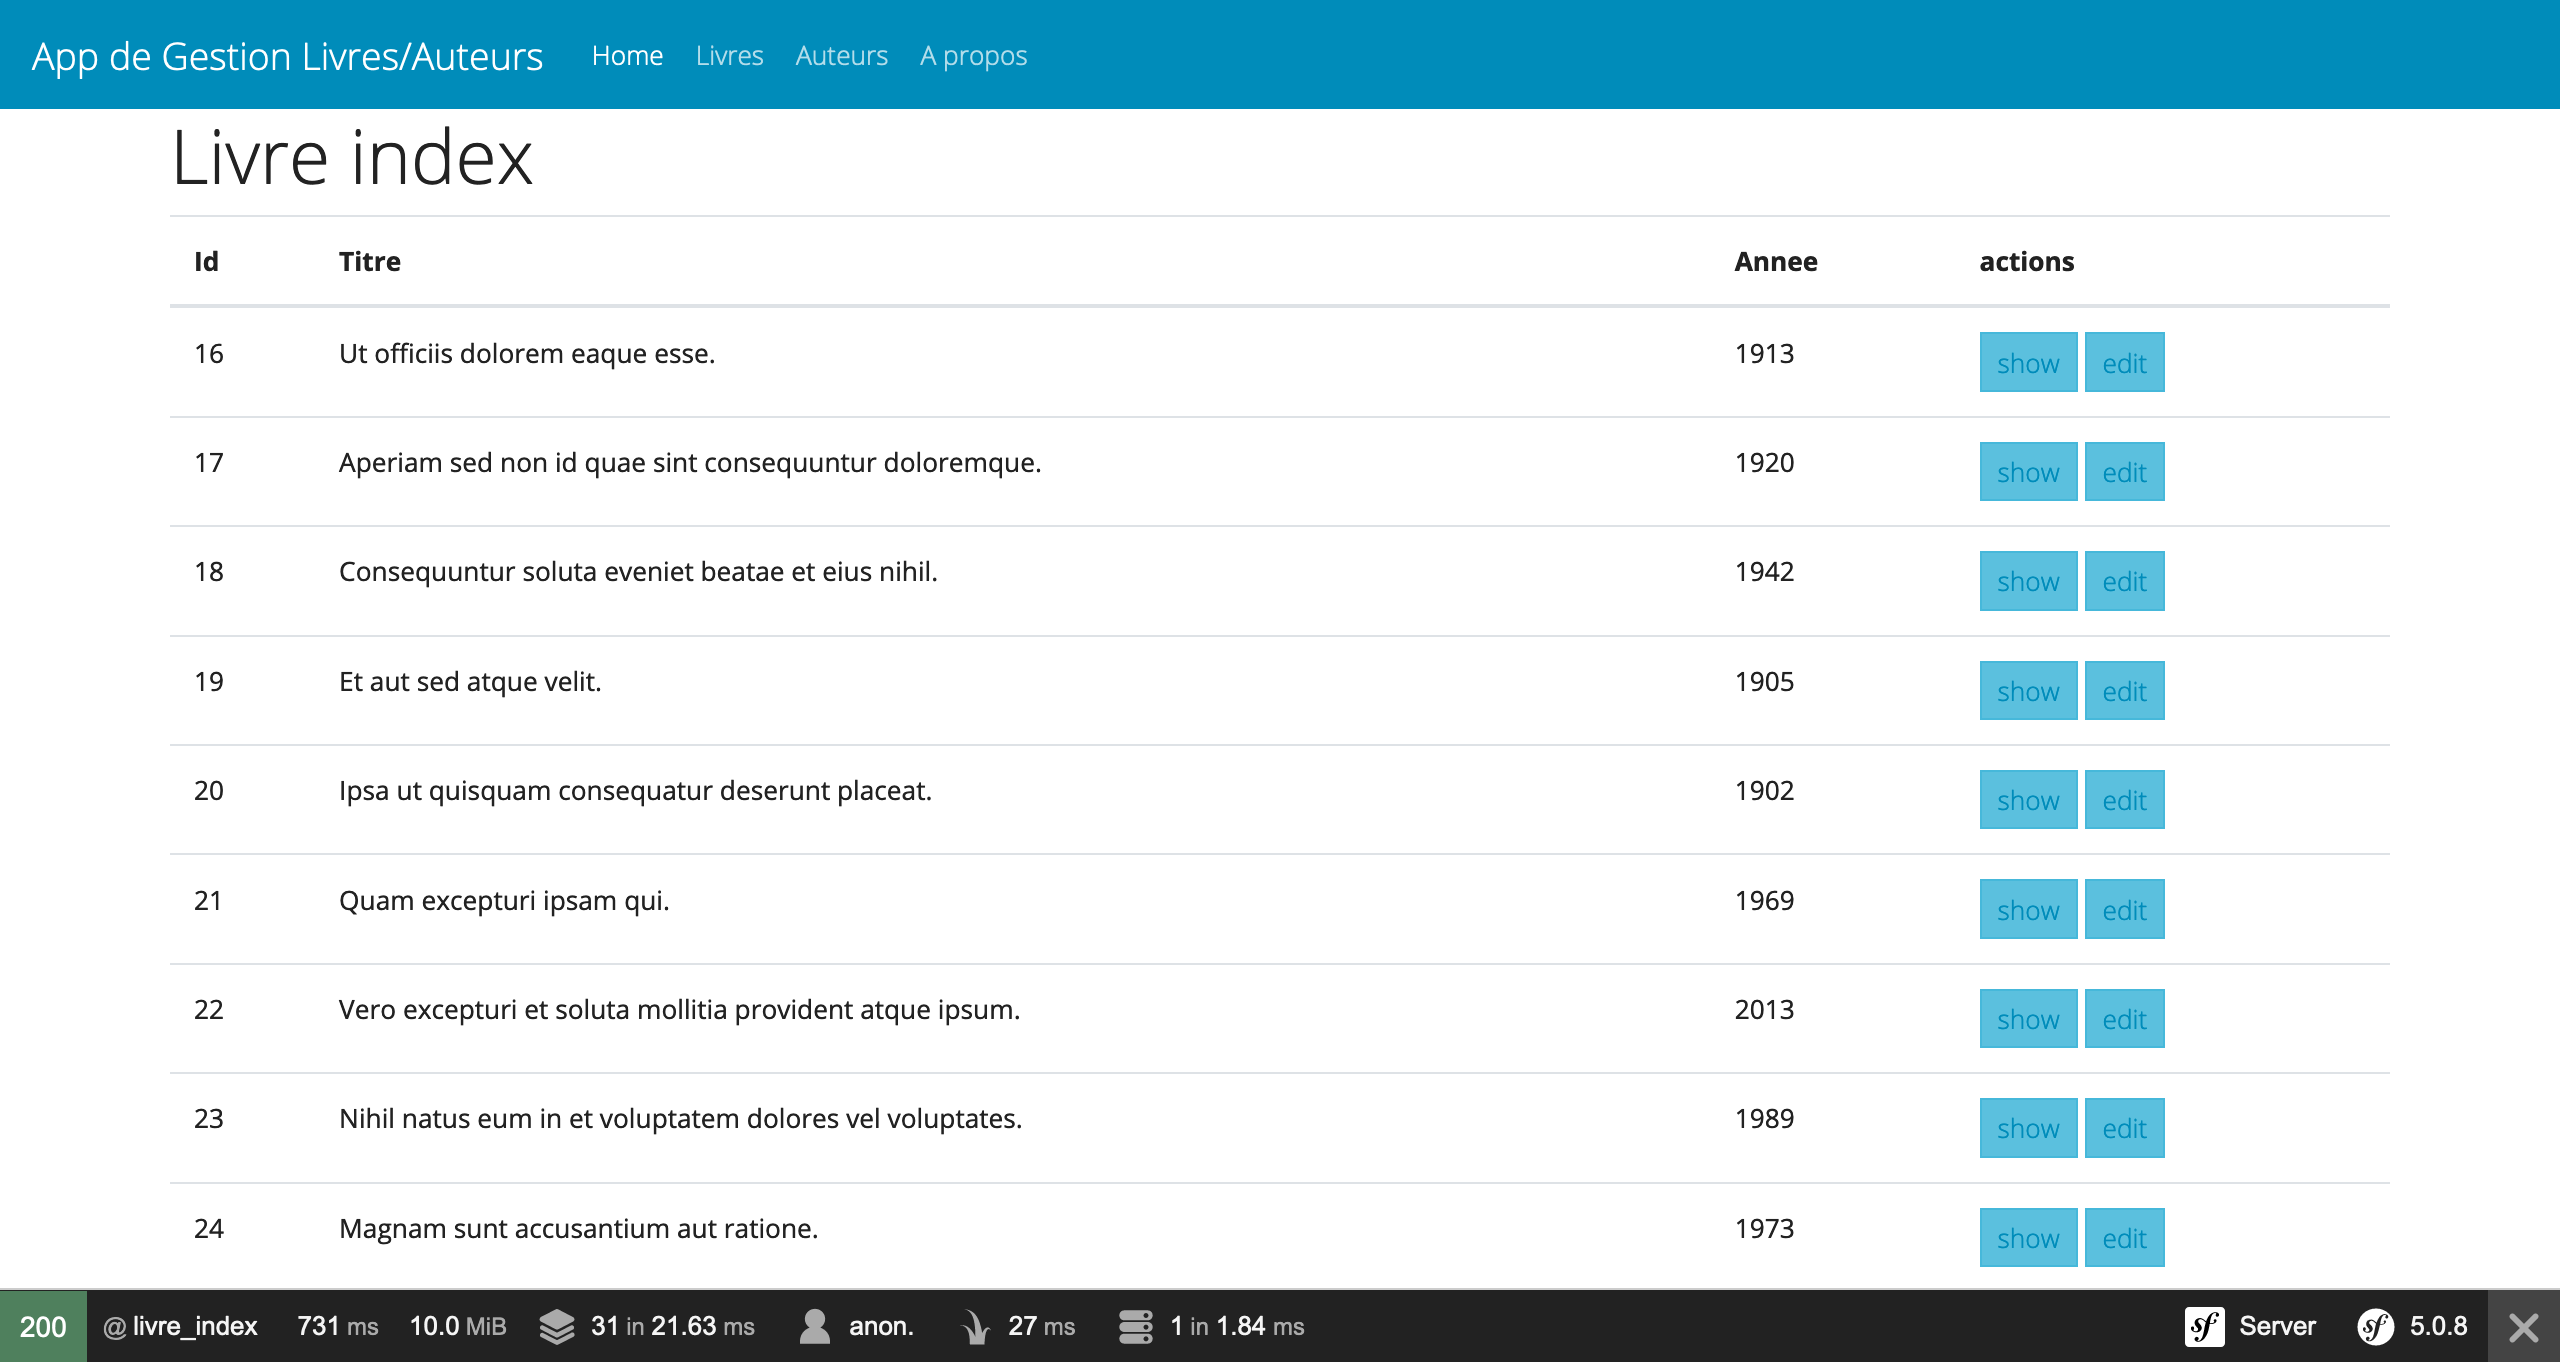Click the Symfony Server logo icon
Viewport: 2560px width, 1362px height.
click(x=2204, y=1327)
